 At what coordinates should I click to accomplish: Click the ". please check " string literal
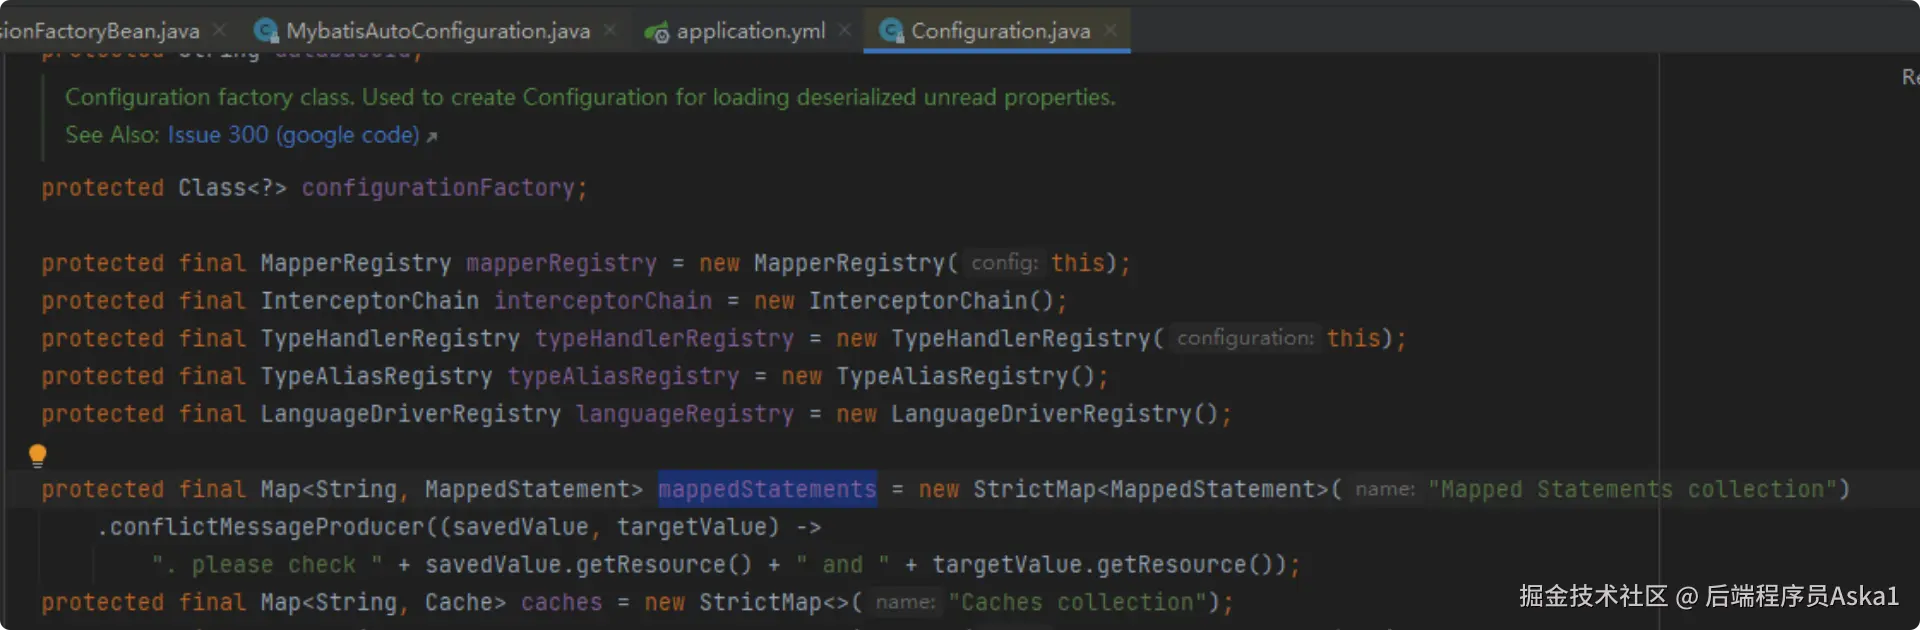[x=267, y=565]
